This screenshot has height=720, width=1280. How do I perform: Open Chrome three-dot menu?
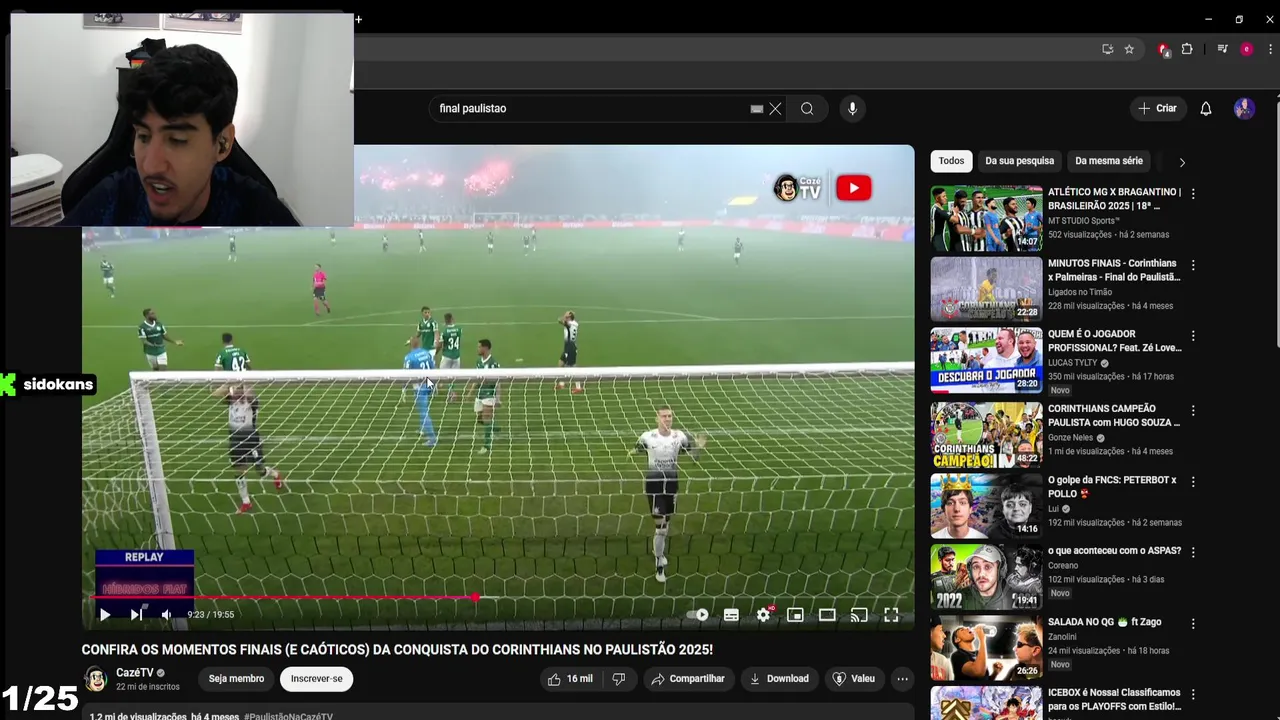tap(1270, 49)
